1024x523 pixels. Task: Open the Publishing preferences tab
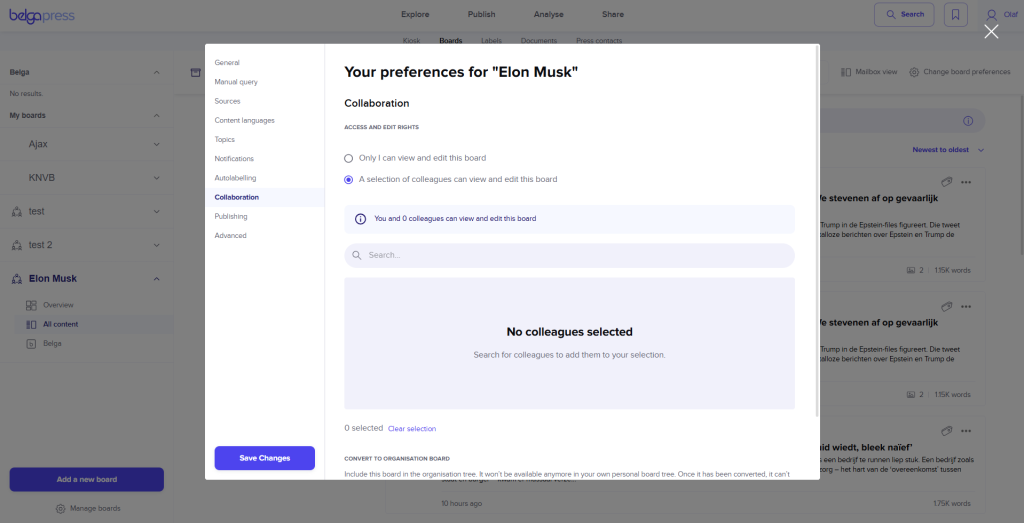231,216
